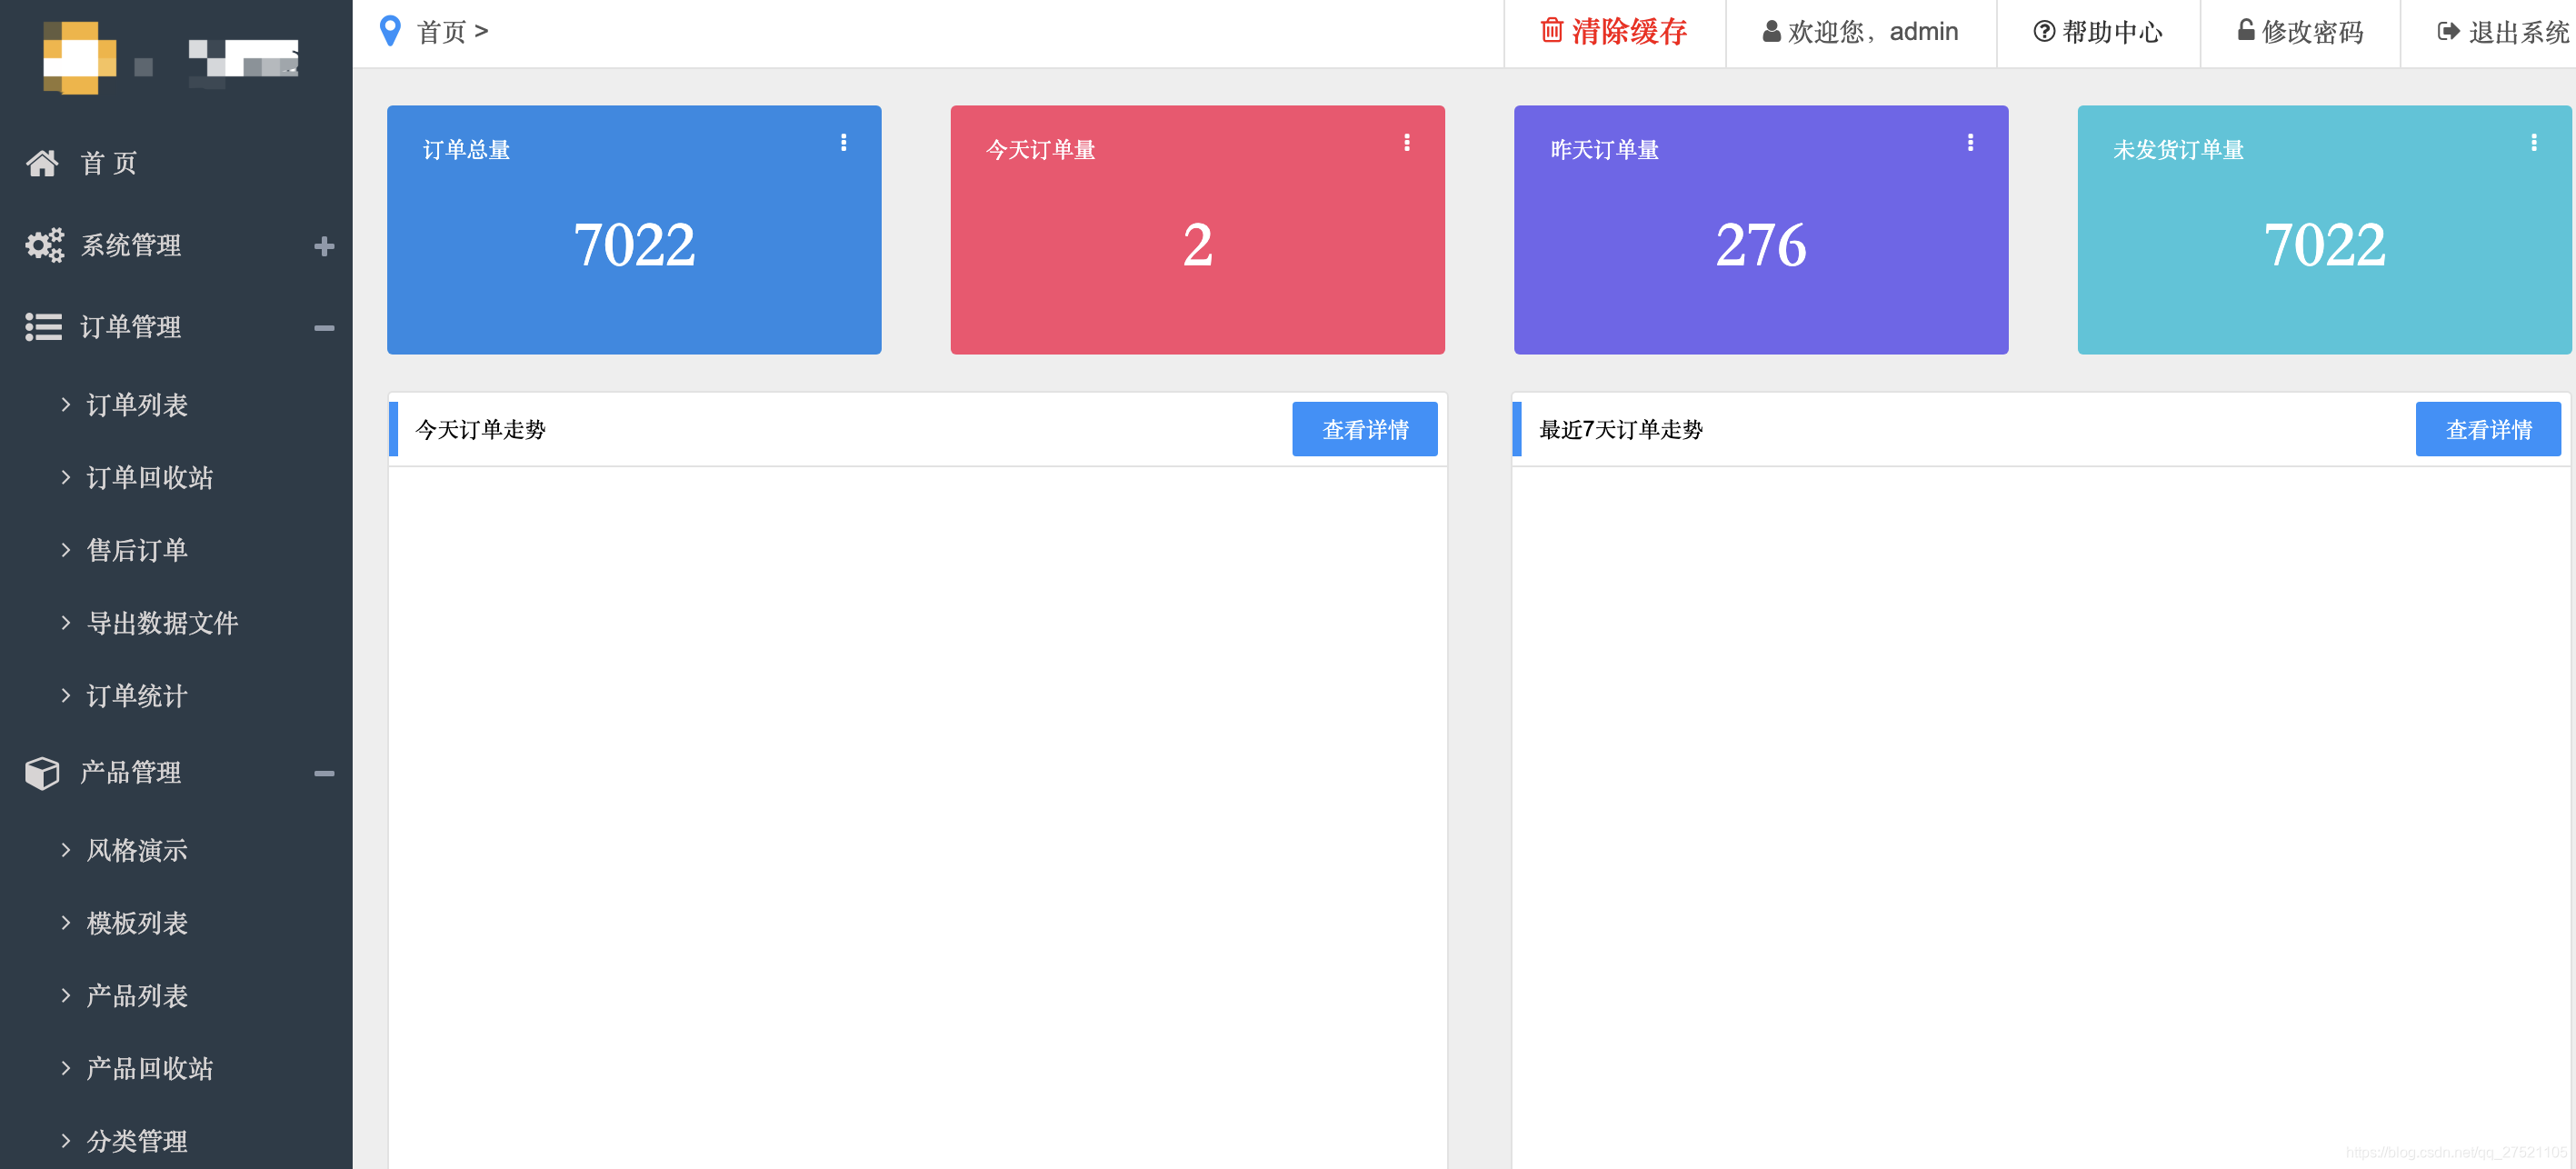The image size is (2576, 1169).
Task: Expand 系统管理 with the plus sign
Action: 323,246
